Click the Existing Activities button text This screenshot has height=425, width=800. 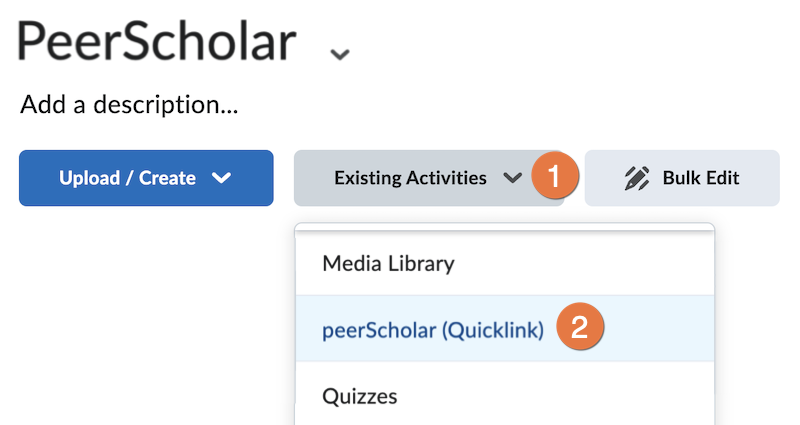coord(410,179)
